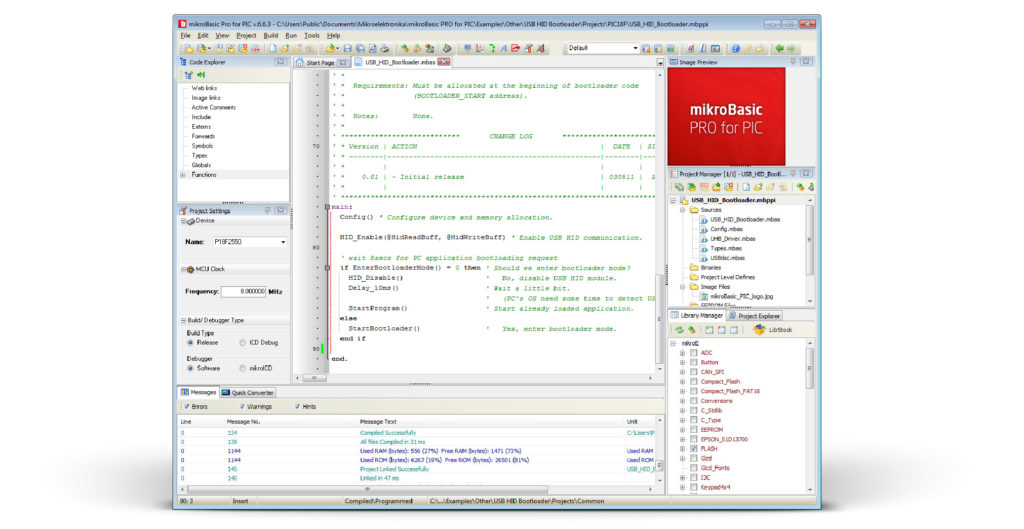Expand the Functions node in Code Explorer
Image resolution: width=1024 pixels, height=529 pixels.
tap(183, 175)
